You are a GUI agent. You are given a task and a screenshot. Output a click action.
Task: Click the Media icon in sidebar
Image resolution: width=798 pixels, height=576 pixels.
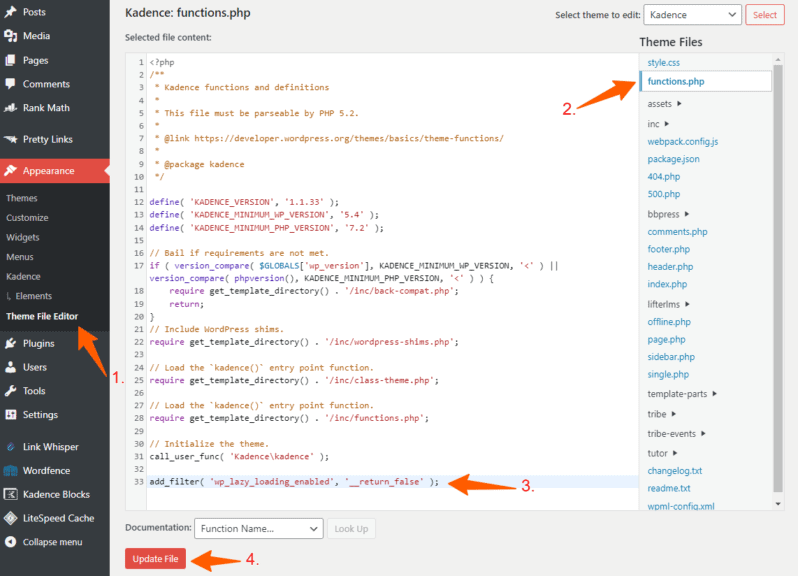coord(11,36)
